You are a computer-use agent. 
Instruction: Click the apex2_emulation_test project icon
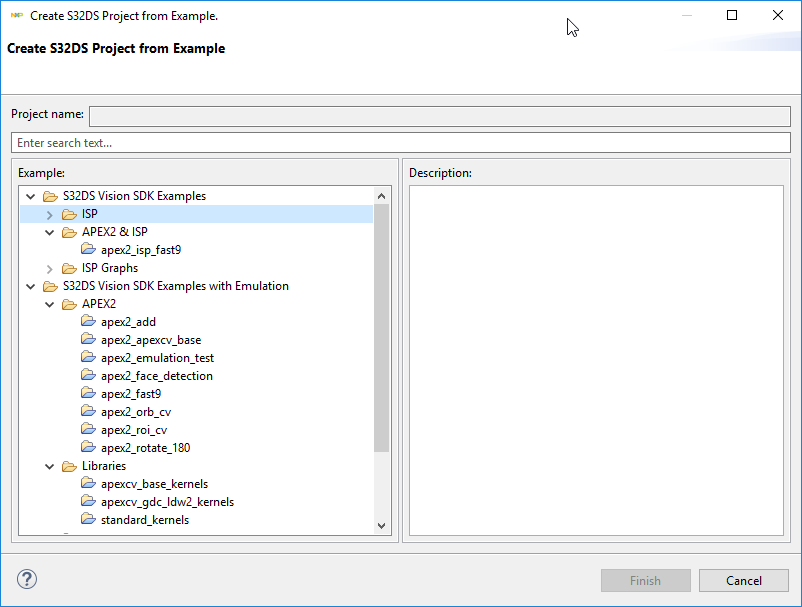click(x=88, y=357)
